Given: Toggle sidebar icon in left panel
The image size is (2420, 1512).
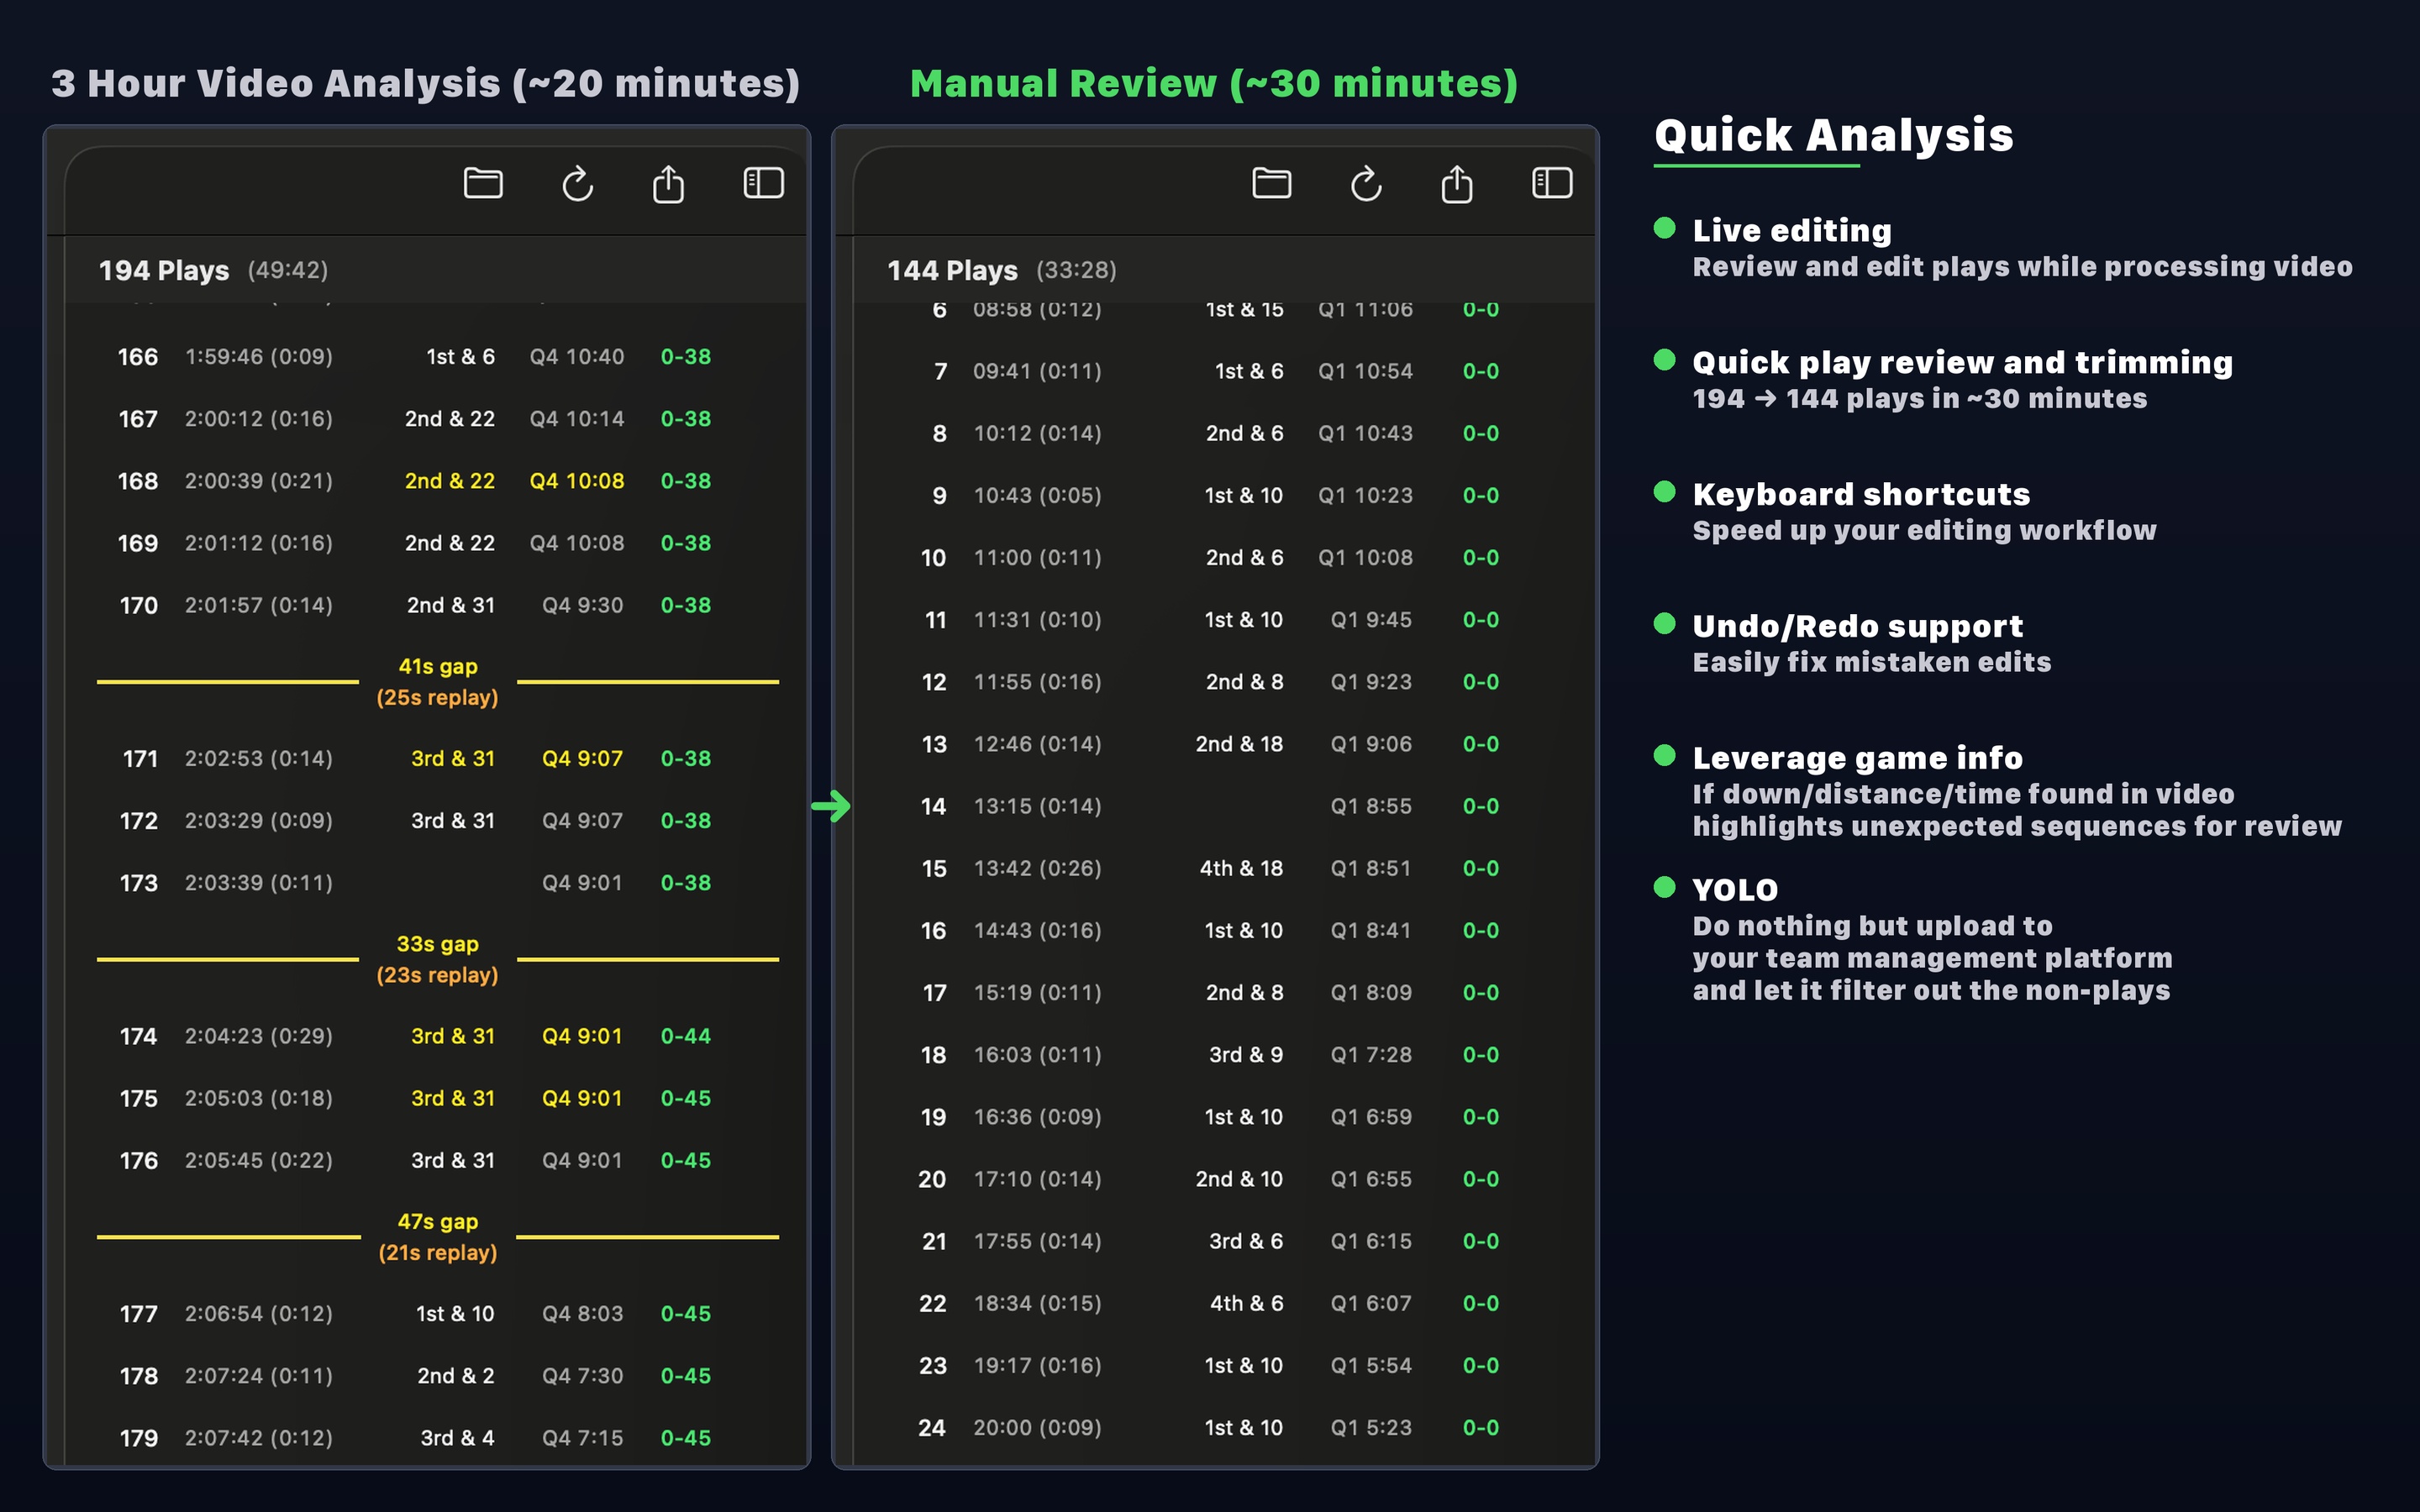Looking at the screenshot, I should 763,183.
